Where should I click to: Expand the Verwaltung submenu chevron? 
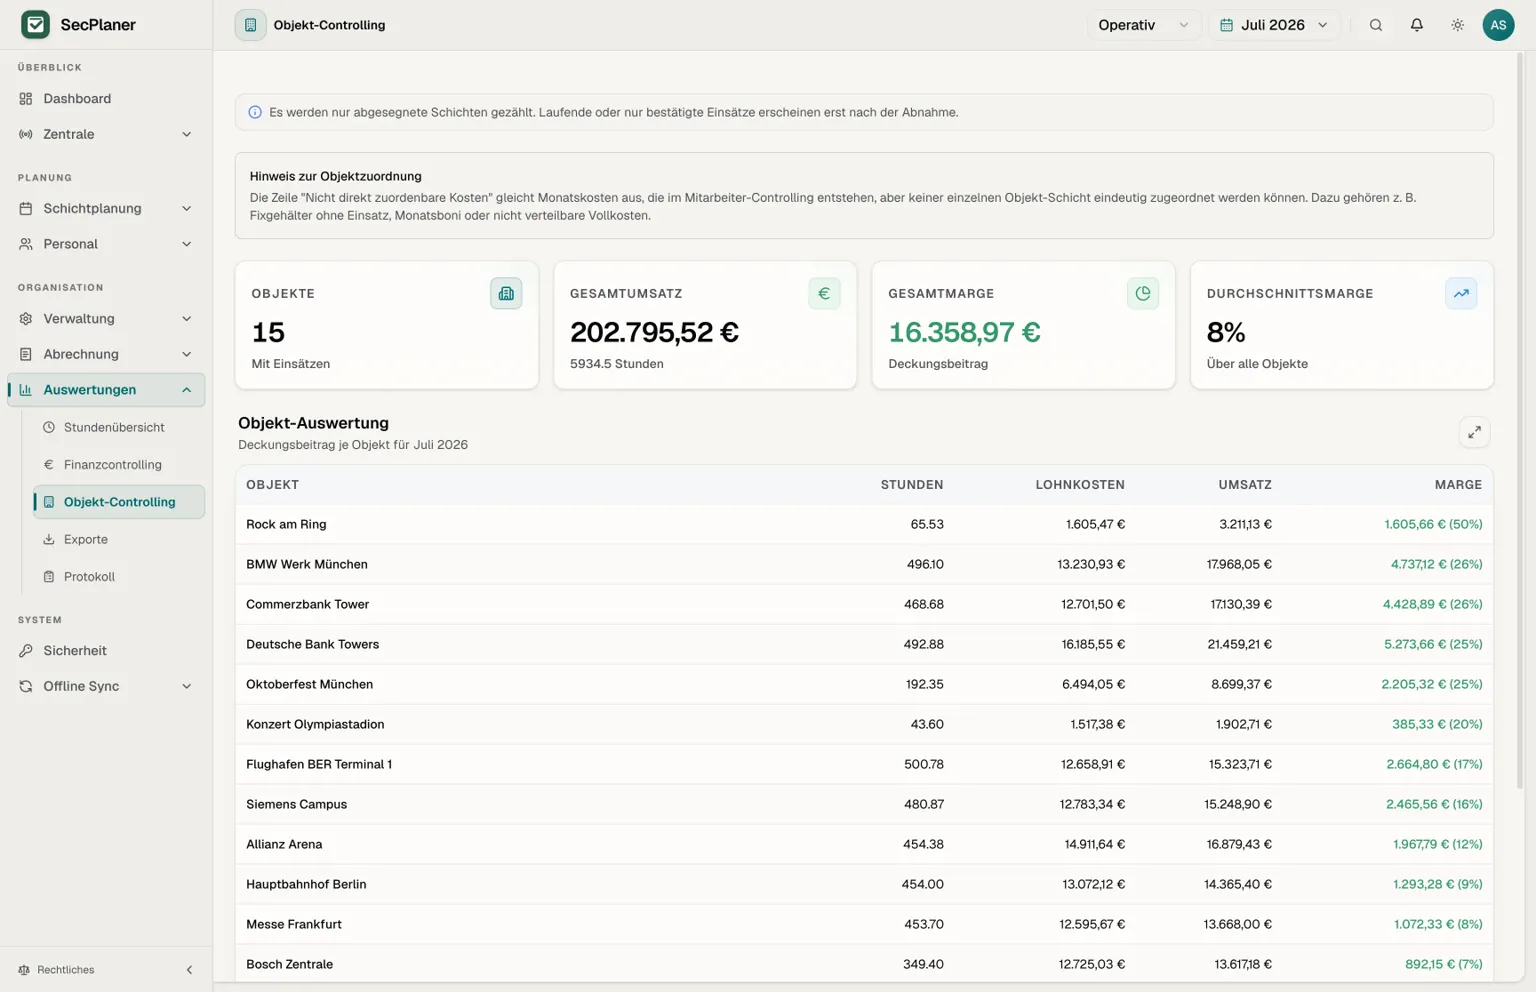[186, 319]
